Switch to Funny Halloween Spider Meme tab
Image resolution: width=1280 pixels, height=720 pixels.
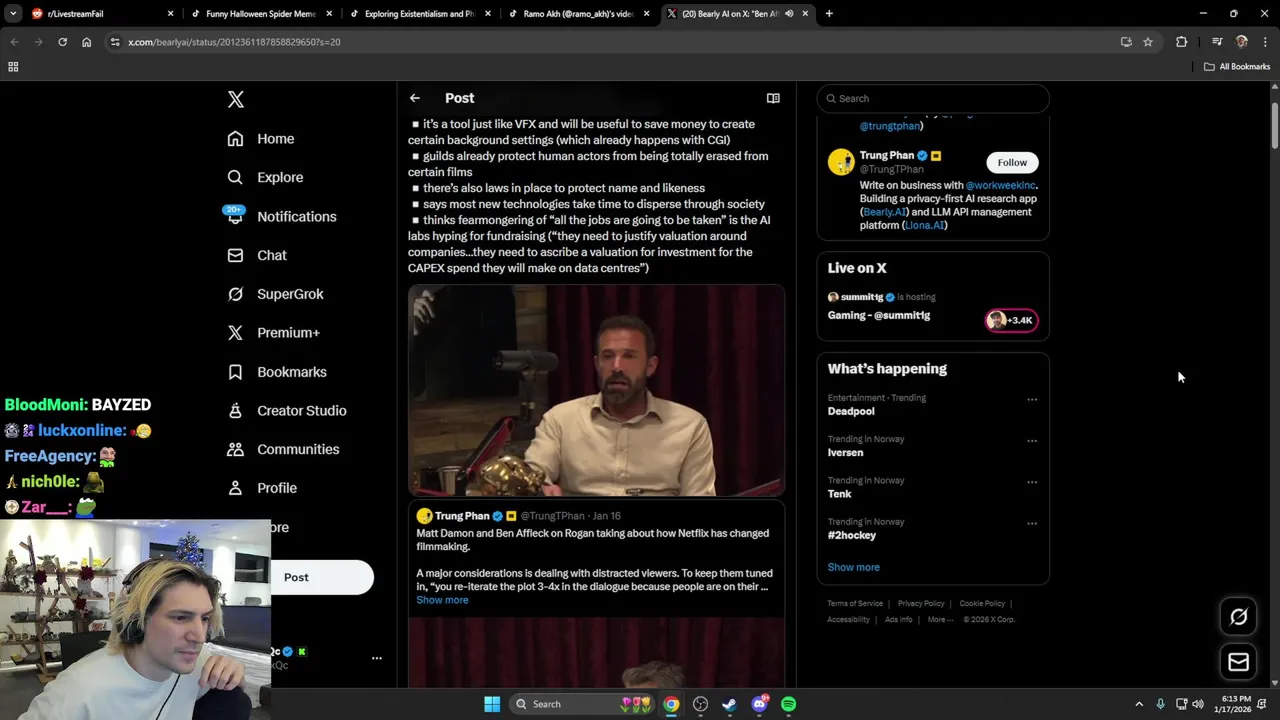coord(263,14)
